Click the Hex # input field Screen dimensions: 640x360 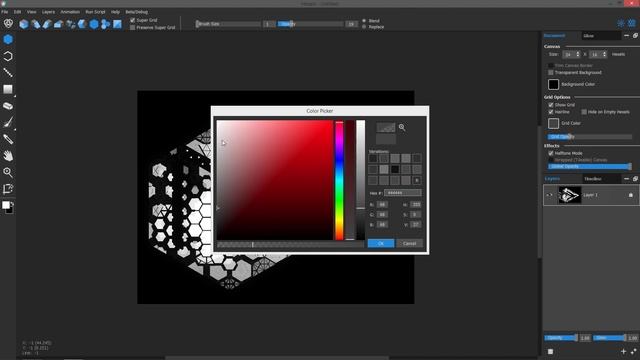[x=402, y=193]
